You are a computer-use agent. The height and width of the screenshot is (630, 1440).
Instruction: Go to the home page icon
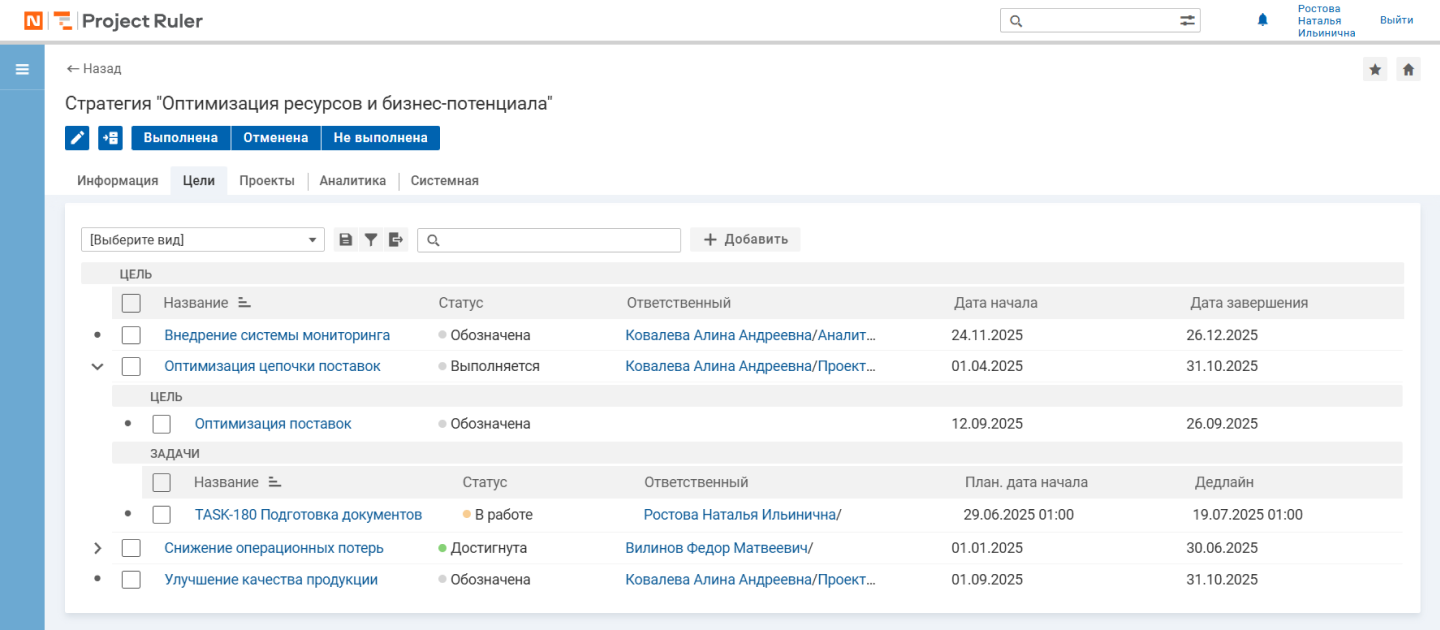coord(1408,69)
